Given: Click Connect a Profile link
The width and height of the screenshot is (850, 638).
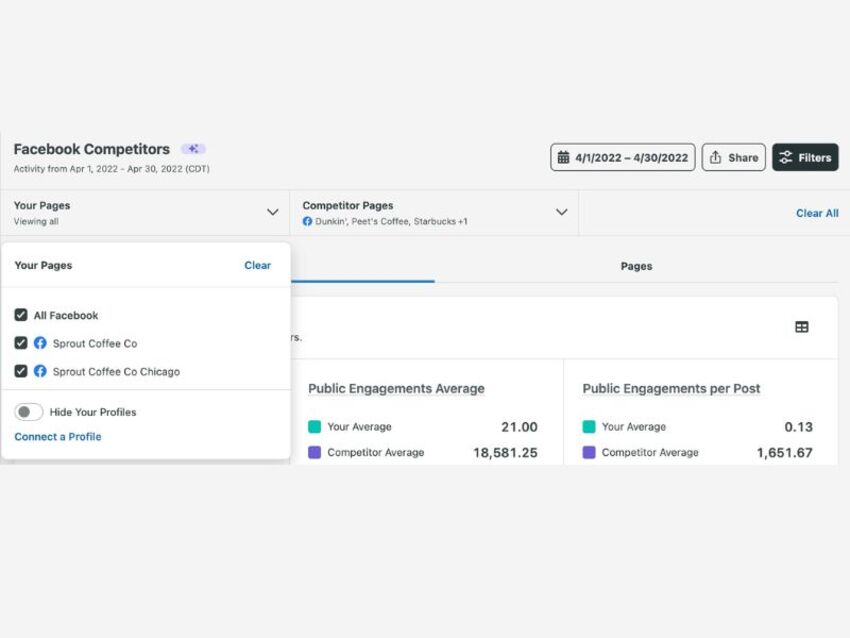Looking at the screenshot, I should [x=58, y=436].
